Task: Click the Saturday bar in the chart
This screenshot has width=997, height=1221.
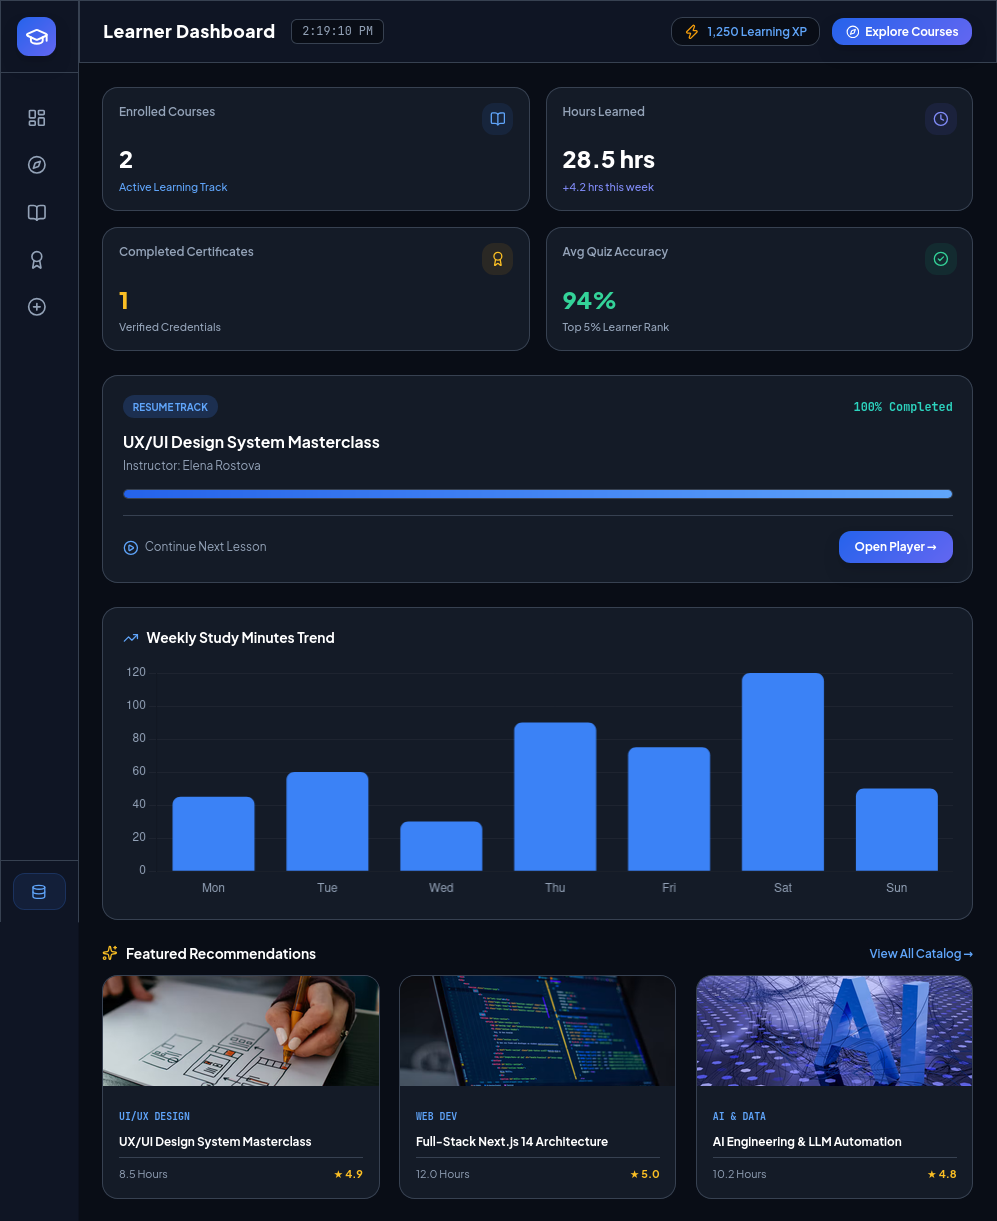Action: click(783, 772)
